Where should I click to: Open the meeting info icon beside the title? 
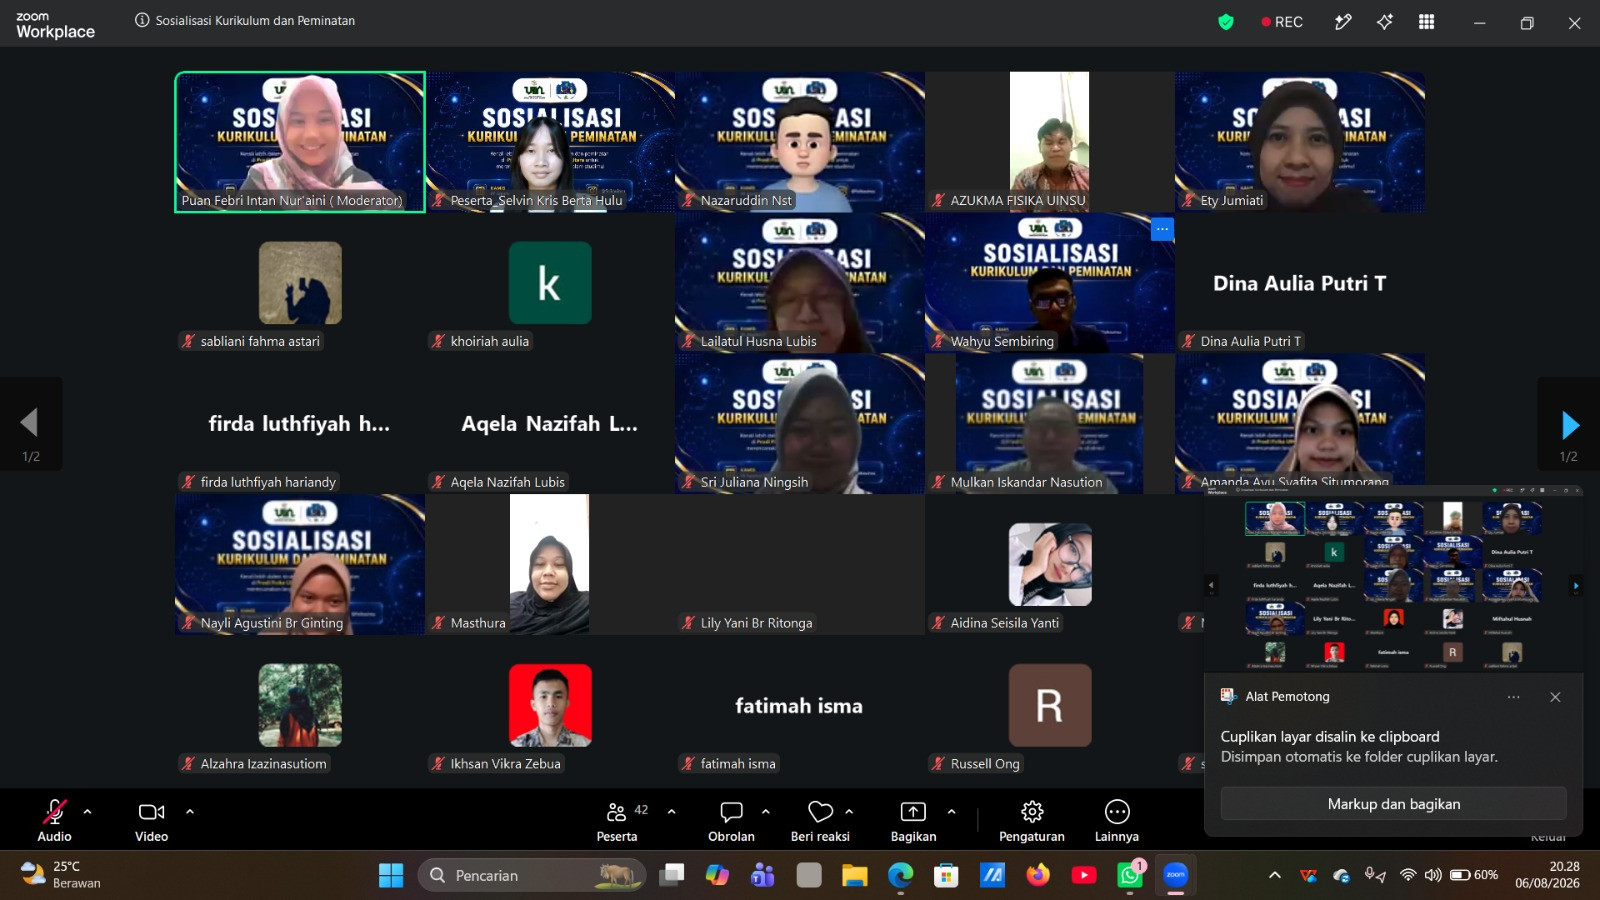(142, 20)
